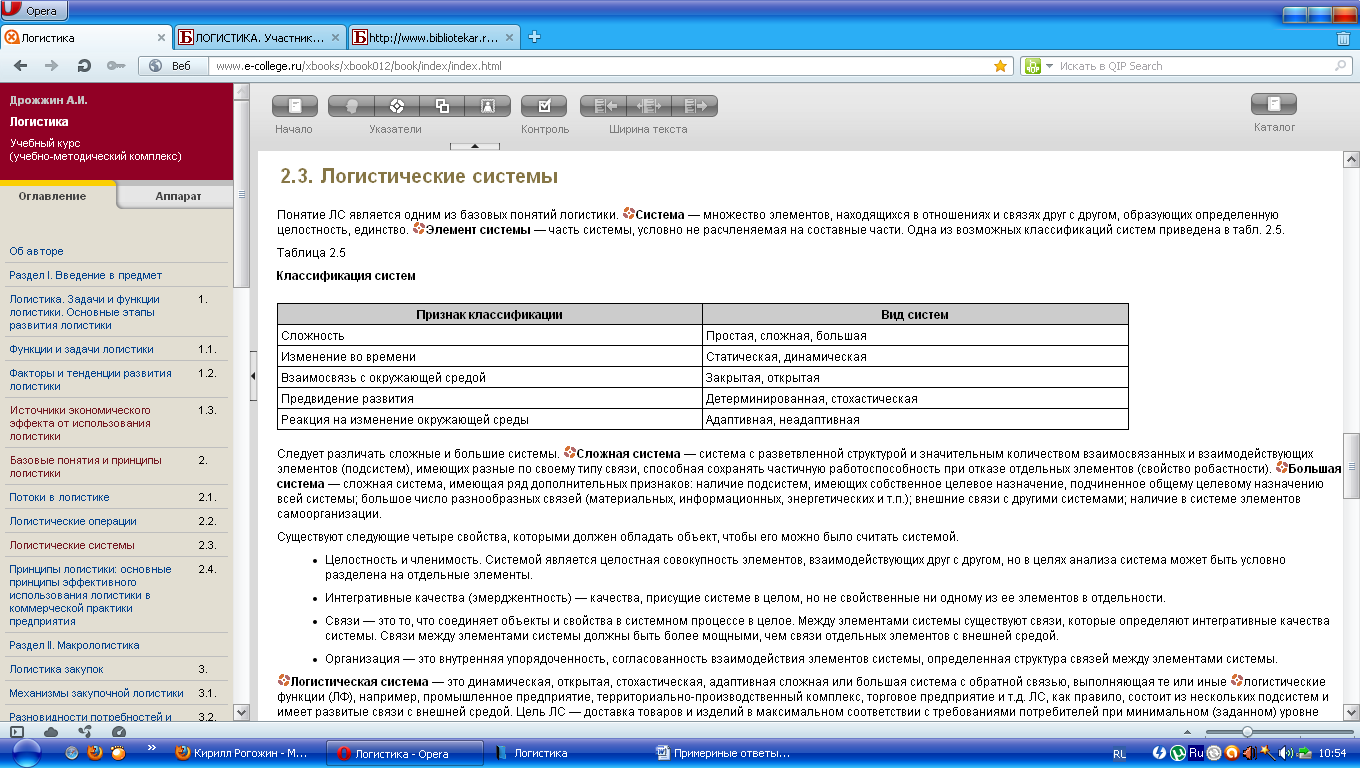Open the overlapping-squares index in Указатели
Viewport: 1360px width, 768px height.
pos(442,105)
